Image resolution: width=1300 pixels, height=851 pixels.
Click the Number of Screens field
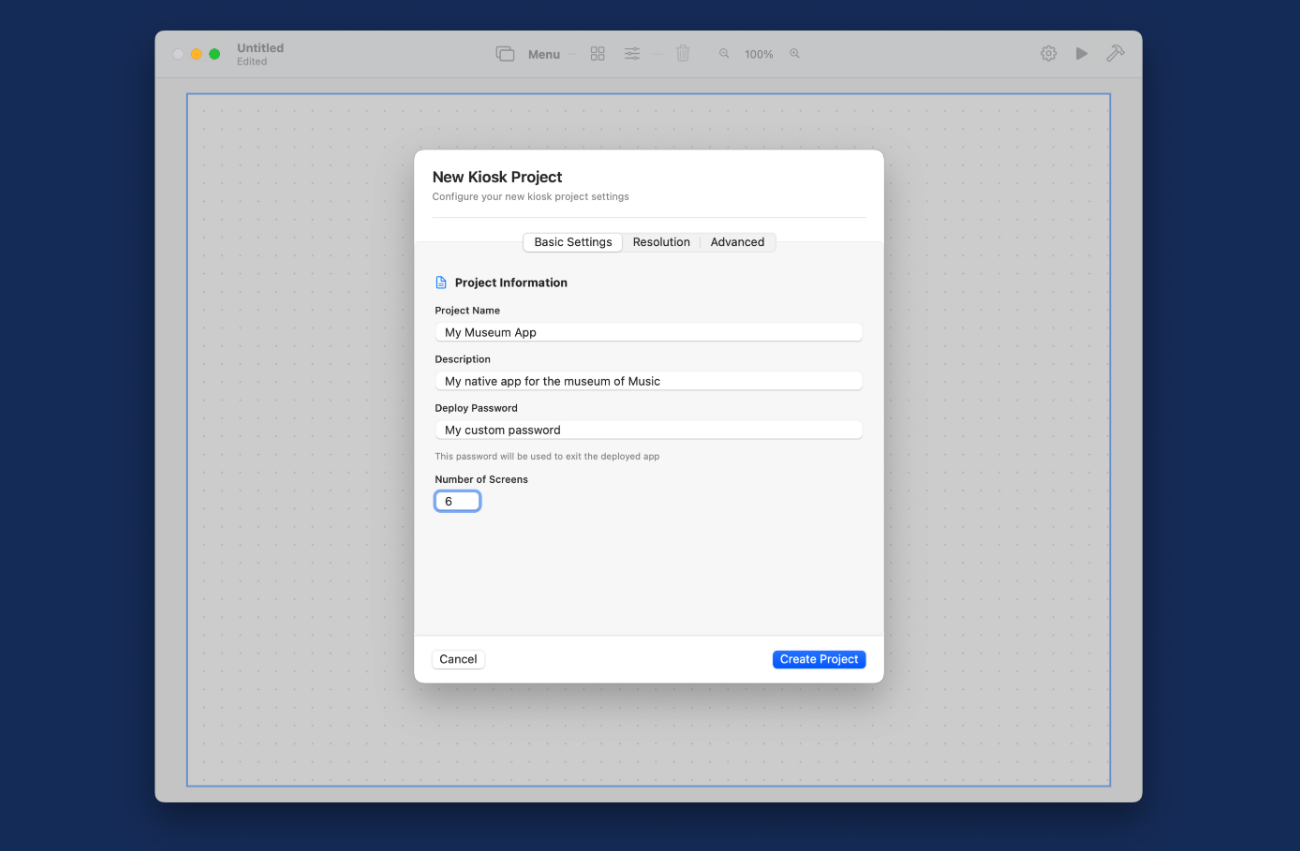click(x=458, y=501)
